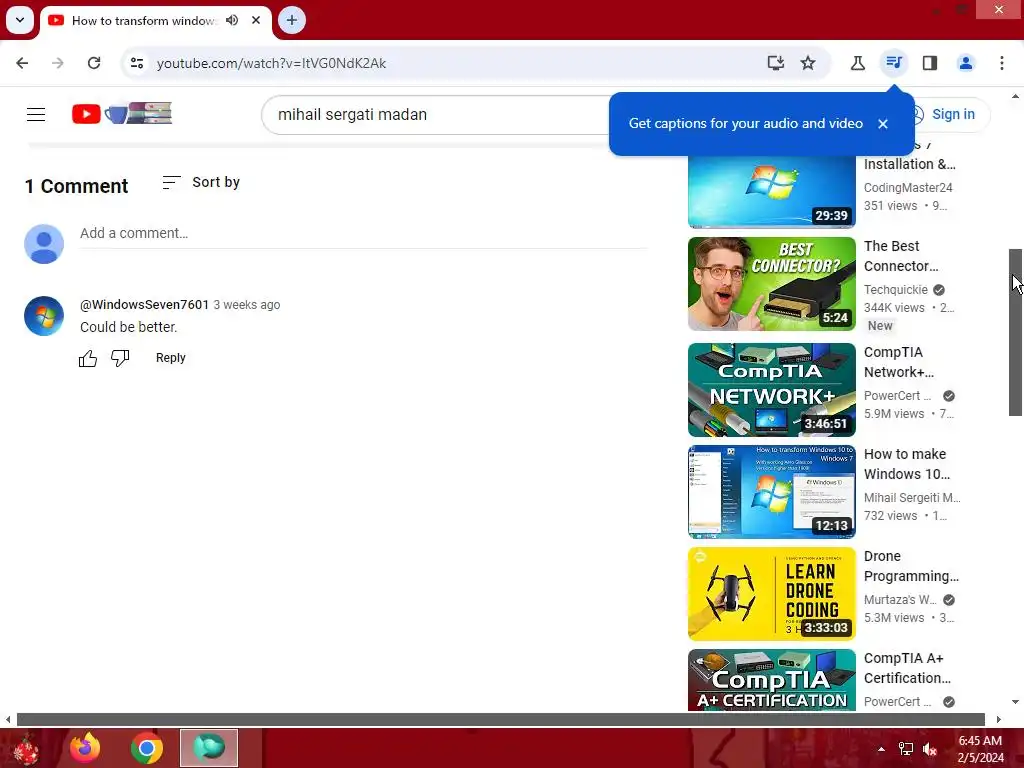
Task: Open the tab search dropdown arrow
Action: (x=20, y=20)
